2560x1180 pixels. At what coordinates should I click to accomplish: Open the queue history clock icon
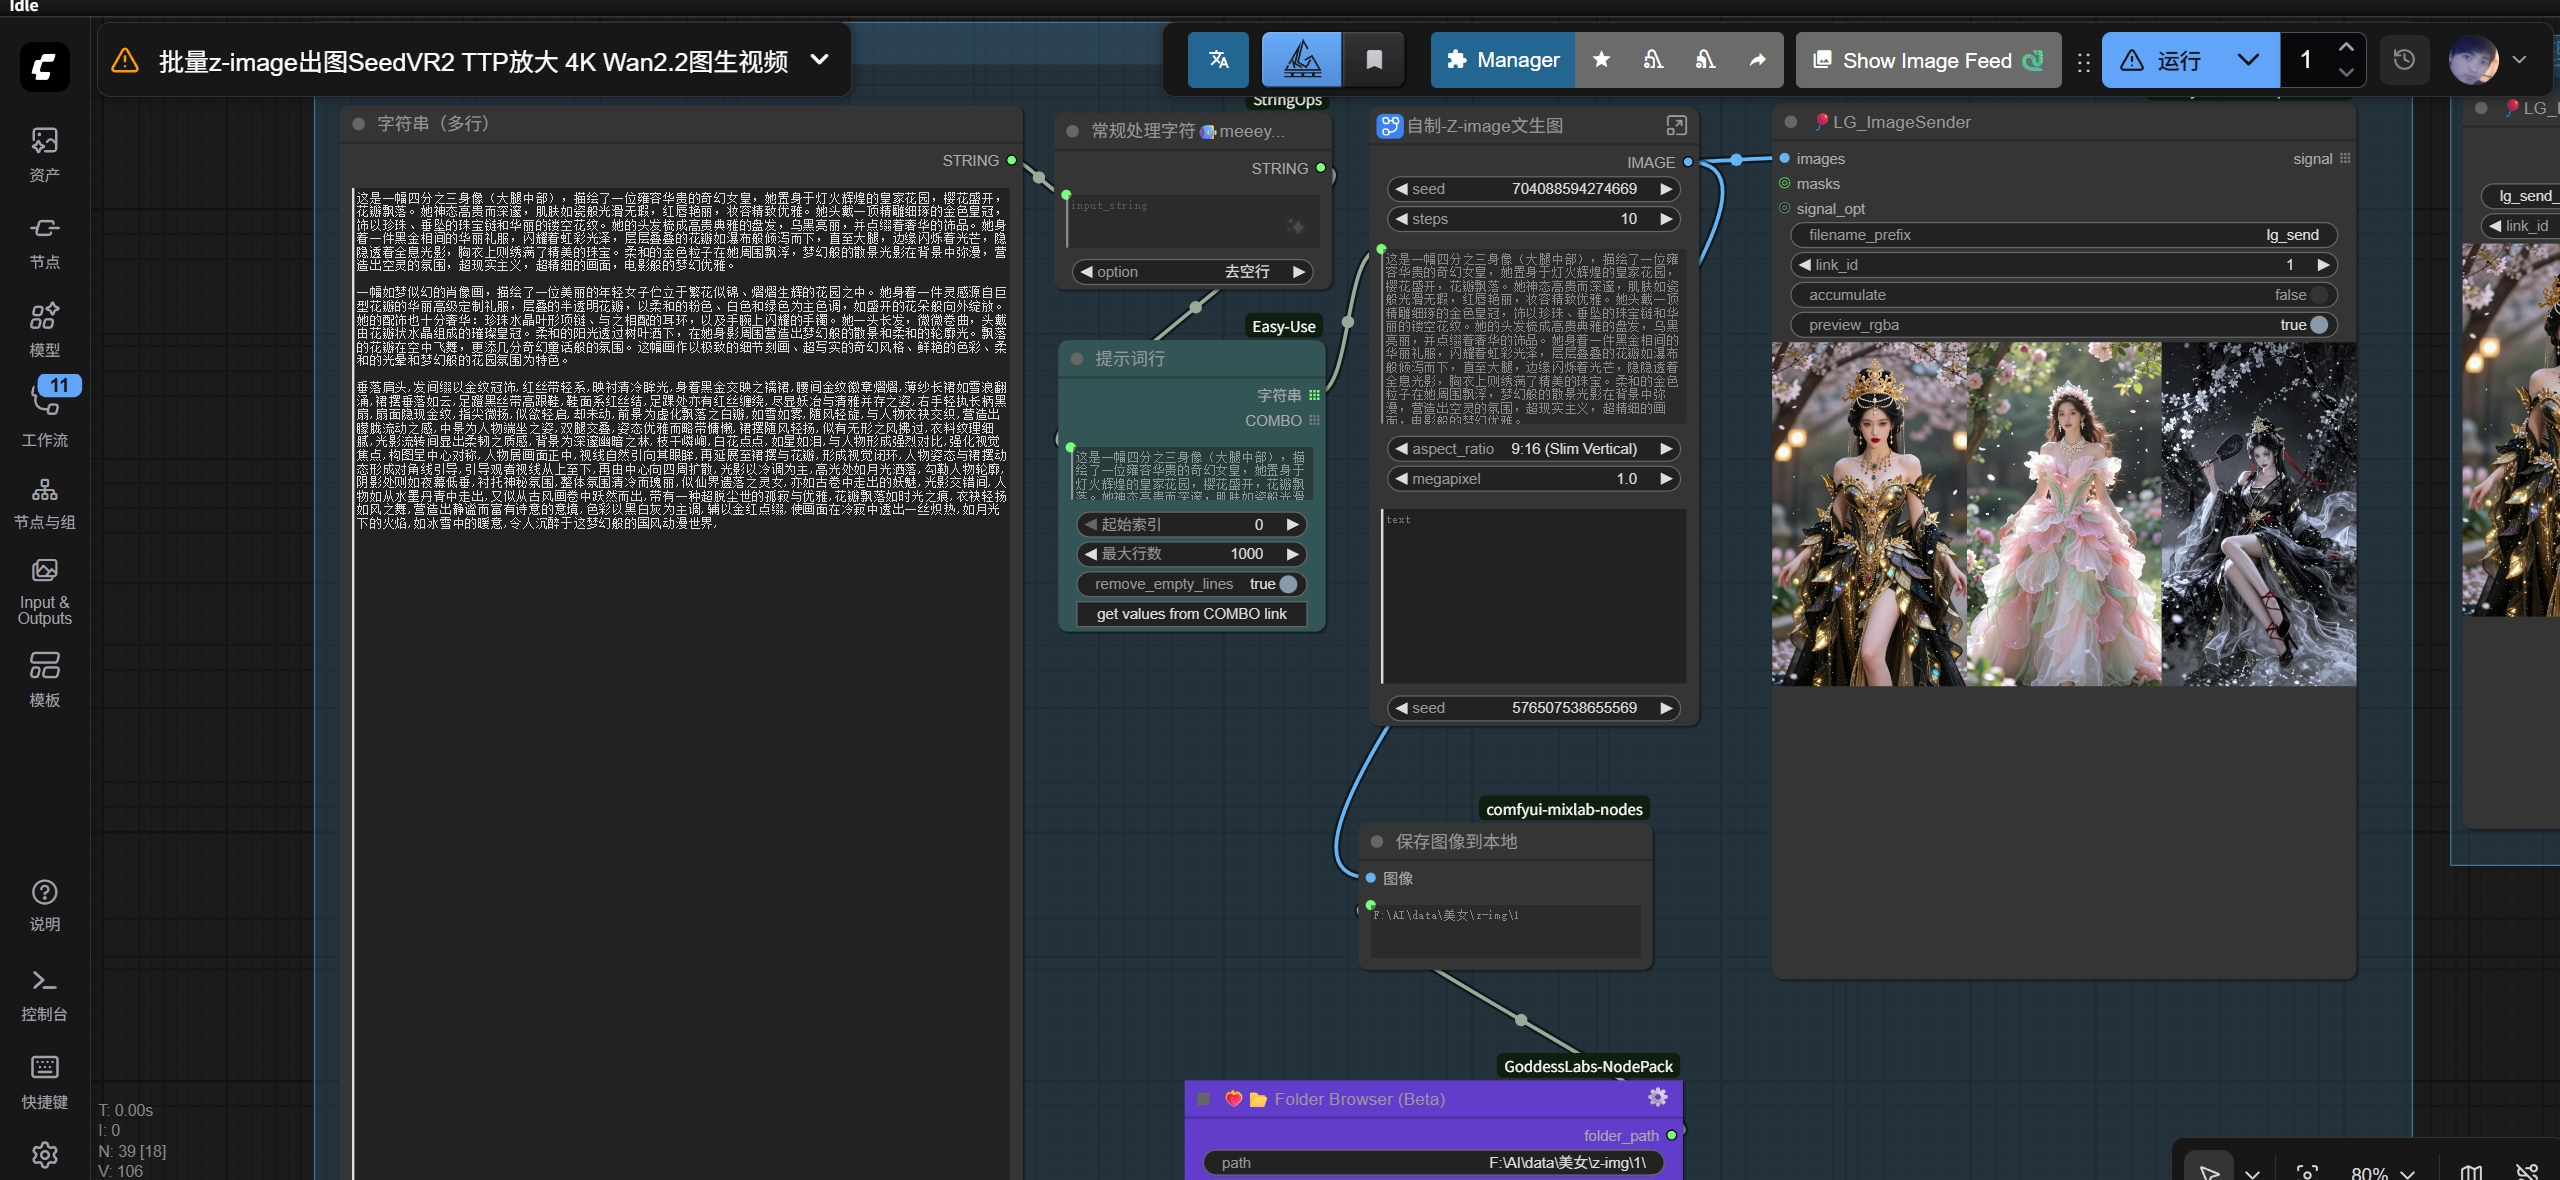[x=2404, y=60]
